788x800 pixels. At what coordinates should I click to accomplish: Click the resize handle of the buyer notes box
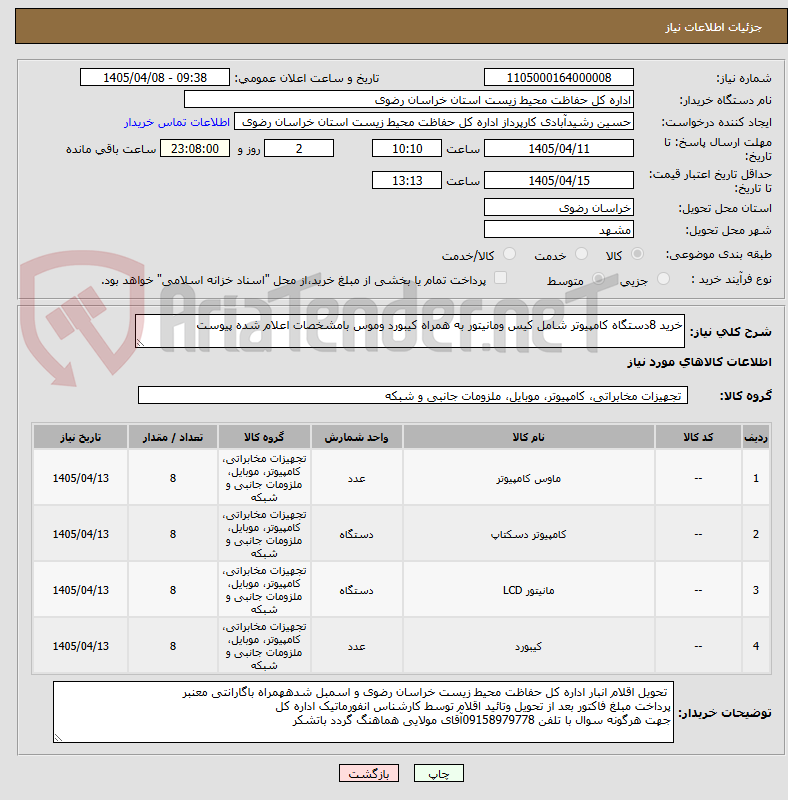(x=59, y=737)
